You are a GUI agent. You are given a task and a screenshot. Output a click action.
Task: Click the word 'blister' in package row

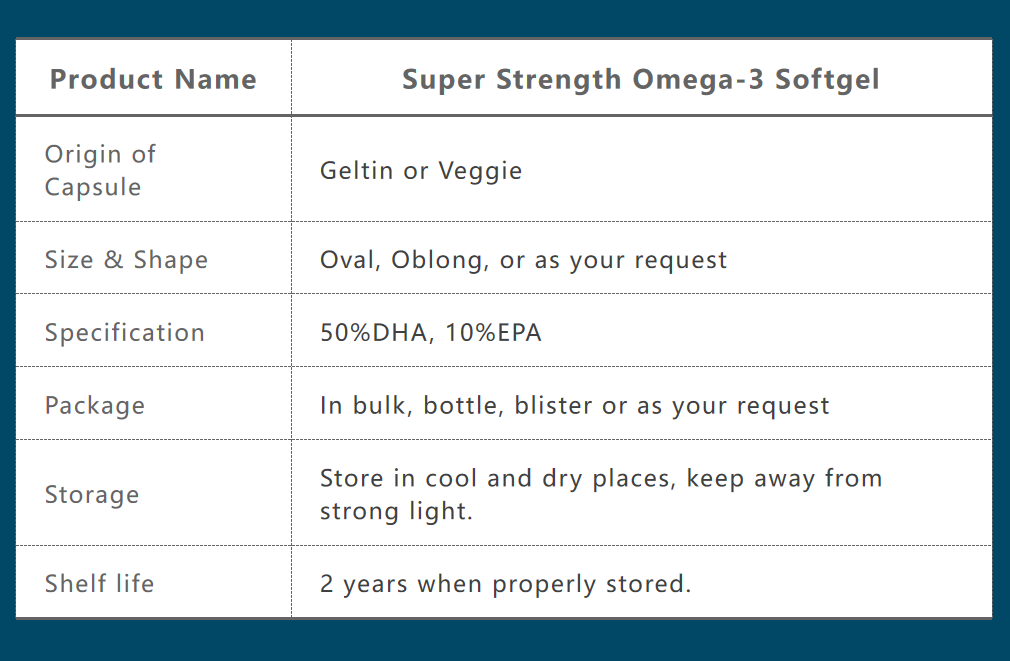coord(554,406)
